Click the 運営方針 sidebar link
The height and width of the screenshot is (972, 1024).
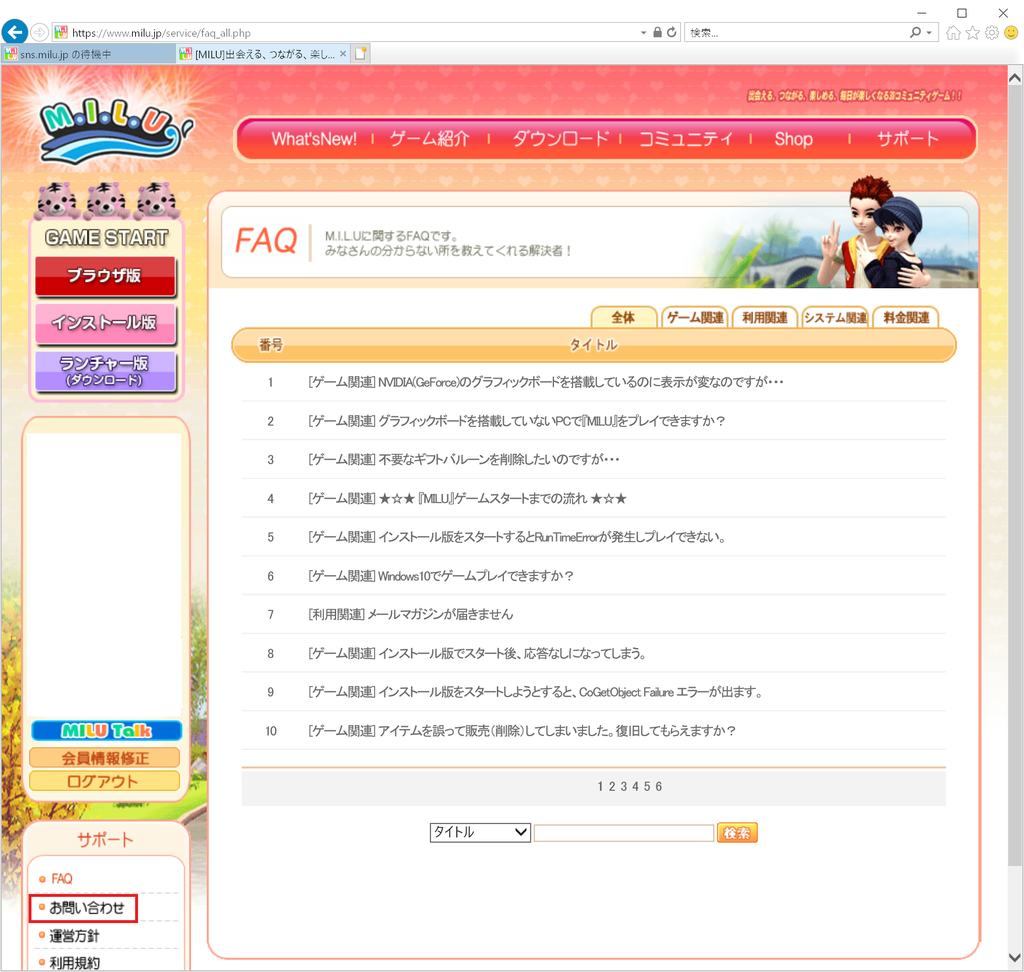coord(74,936)
